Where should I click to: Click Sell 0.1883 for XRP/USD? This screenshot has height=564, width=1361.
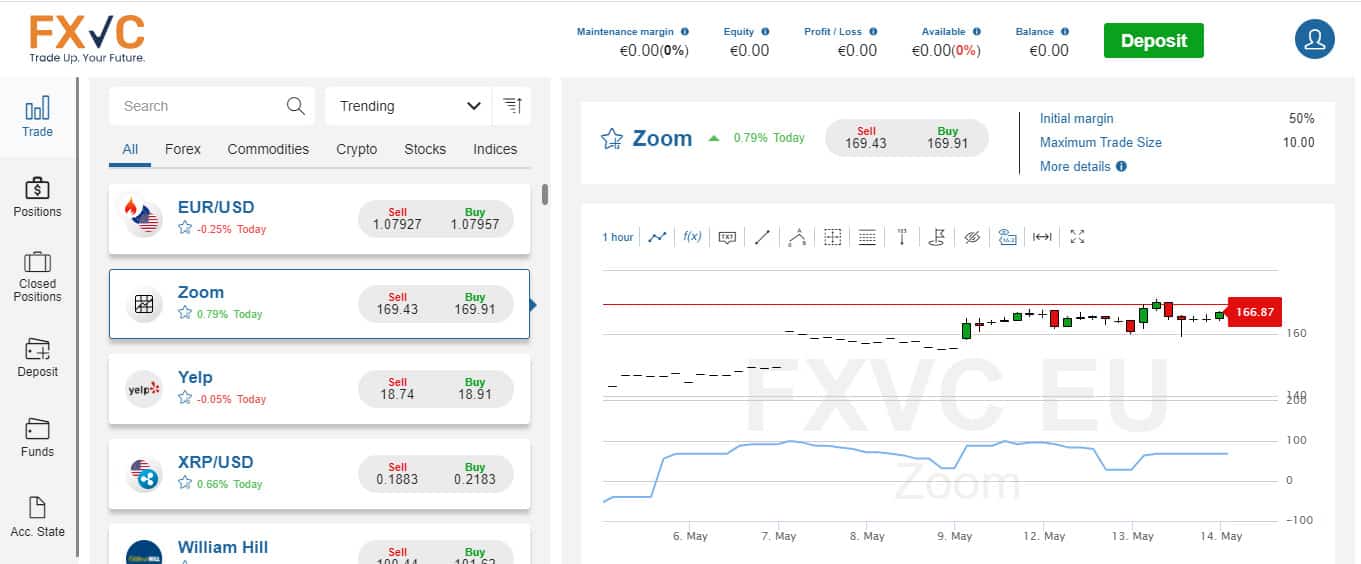click(397, 474)
